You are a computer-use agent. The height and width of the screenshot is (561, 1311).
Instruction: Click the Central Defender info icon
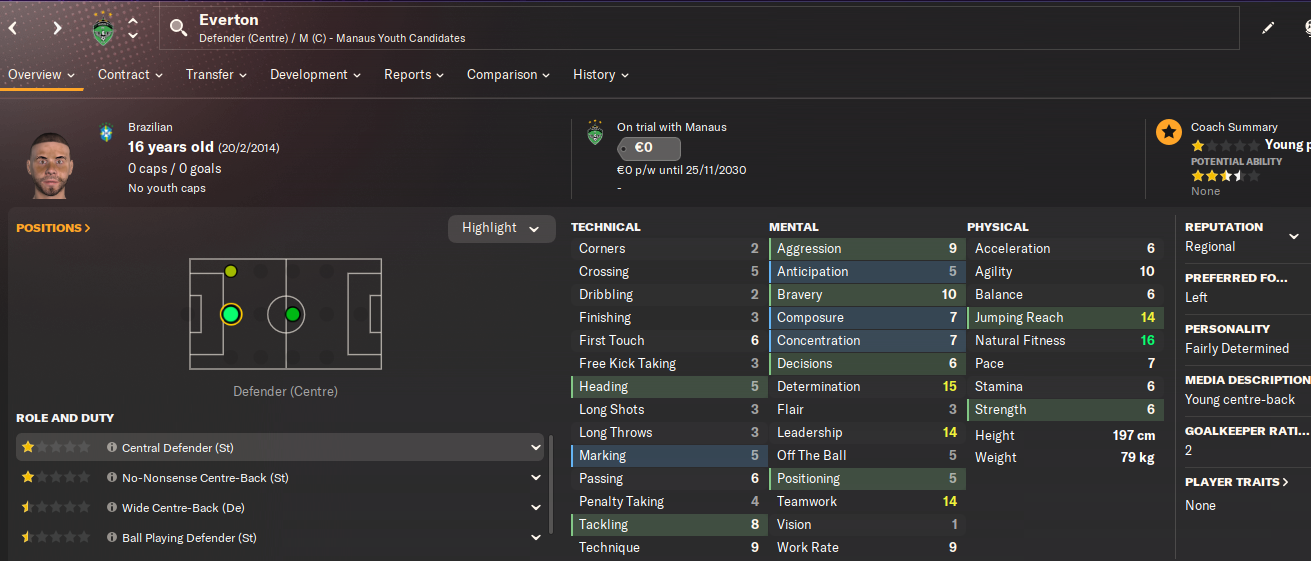pyautogui.click(x=112, y=448)
